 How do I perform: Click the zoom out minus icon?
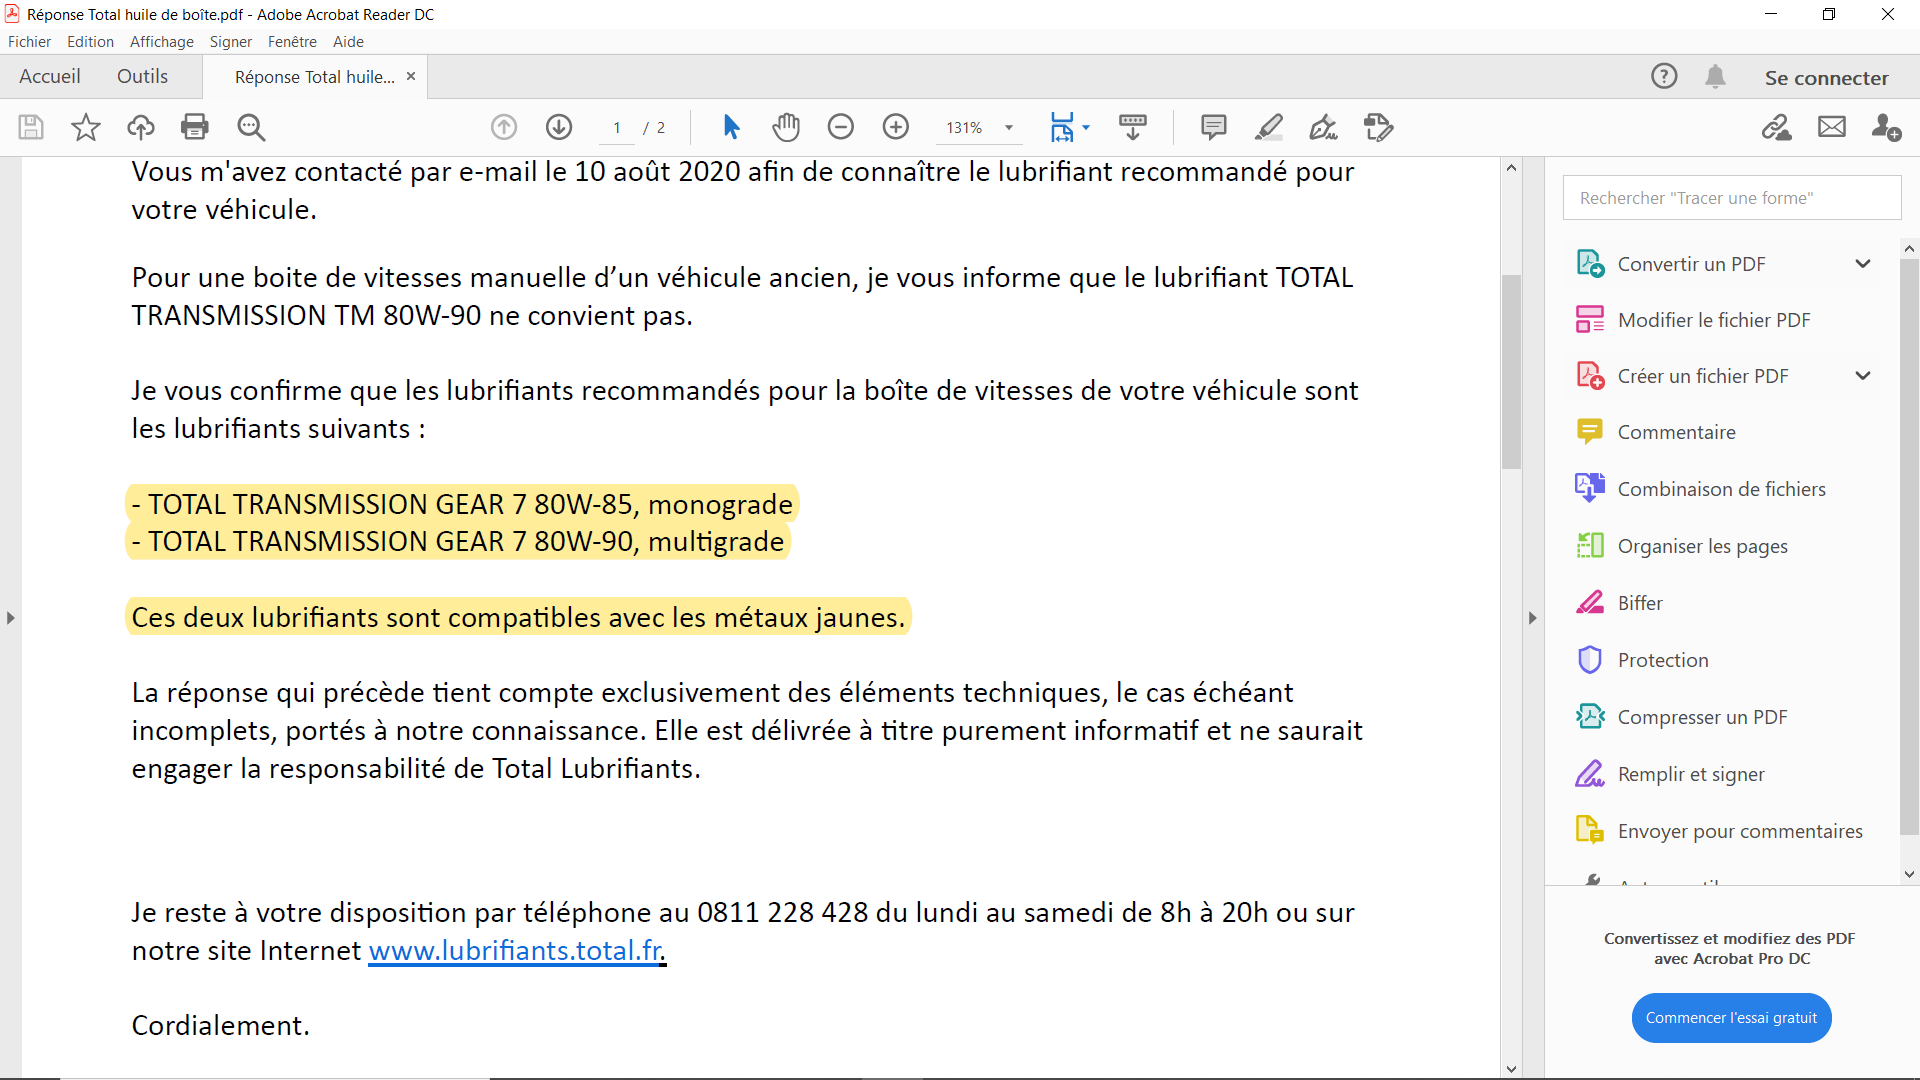point(841,127)
